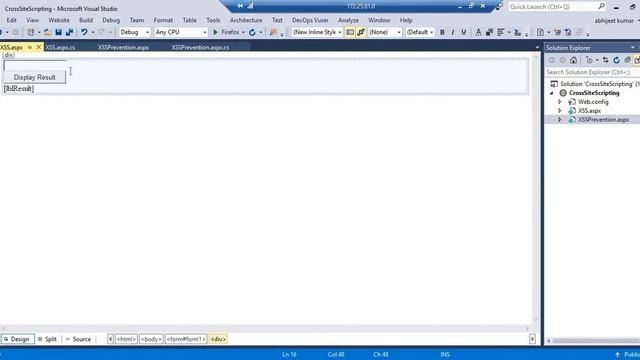Click Solution Explorer Home icon
The image size is (640, 360).
[x=573, y=60]
